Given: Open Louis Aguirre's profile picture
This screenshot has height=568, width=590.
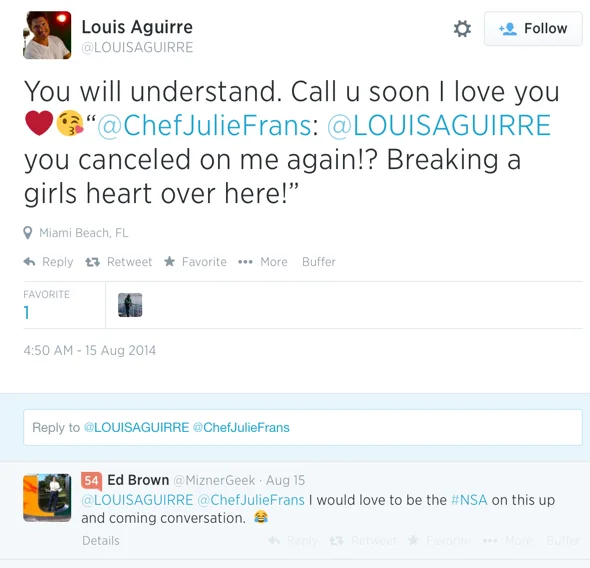Looking at the screenshot, I should pyautogui.click(x=47, y=35).
